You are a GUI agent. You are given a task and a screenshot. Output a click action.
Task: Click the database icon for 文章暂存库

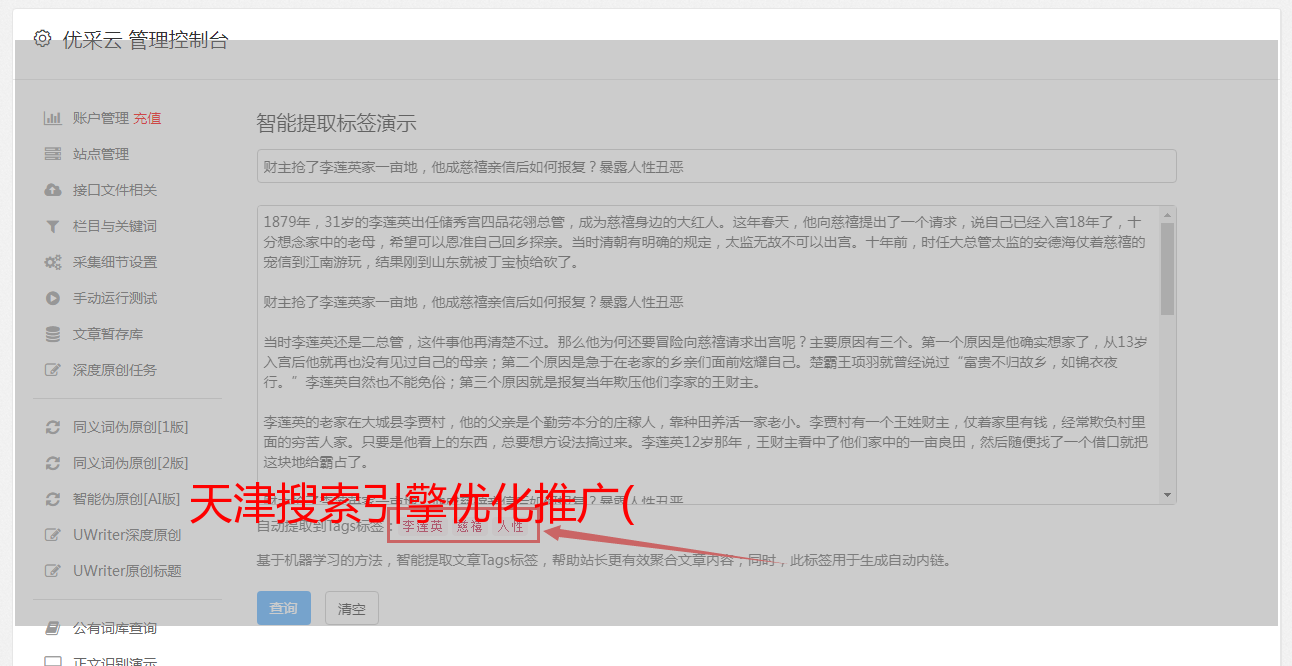click(x=53, y=334)
